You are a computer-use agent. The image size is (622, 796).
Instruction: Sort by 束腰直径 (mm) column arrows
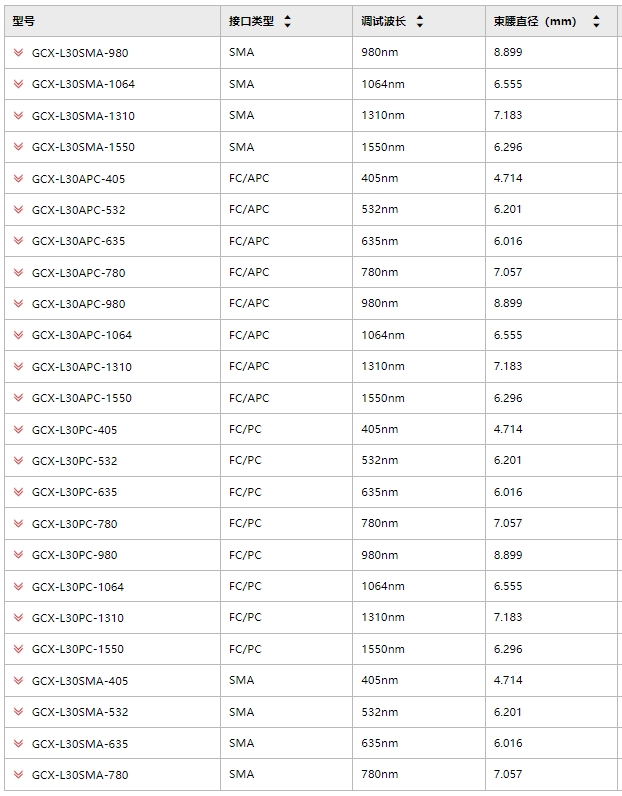596,21
